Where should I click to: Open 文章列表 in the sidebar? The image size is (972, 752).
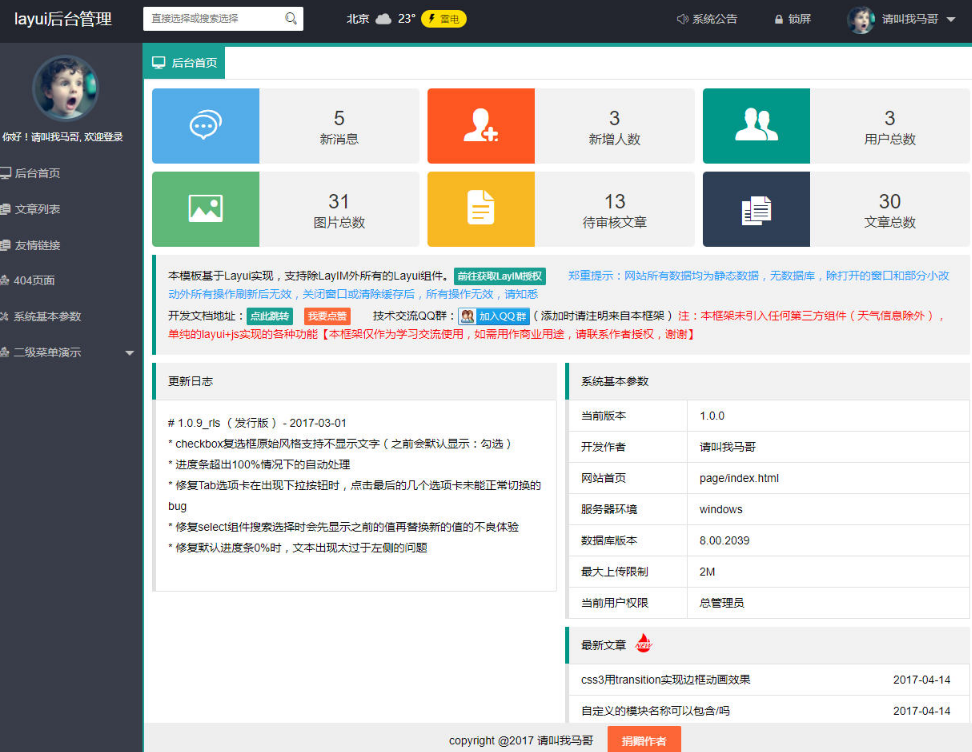(37, 209)
